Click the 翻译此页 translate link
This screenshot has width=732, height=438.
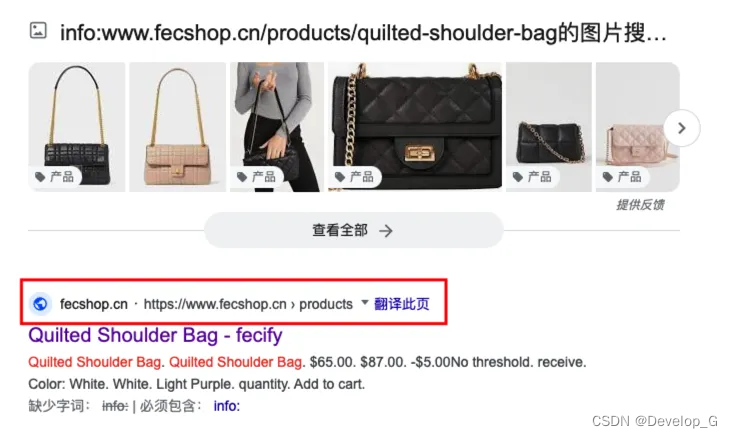tap(401, 304)
